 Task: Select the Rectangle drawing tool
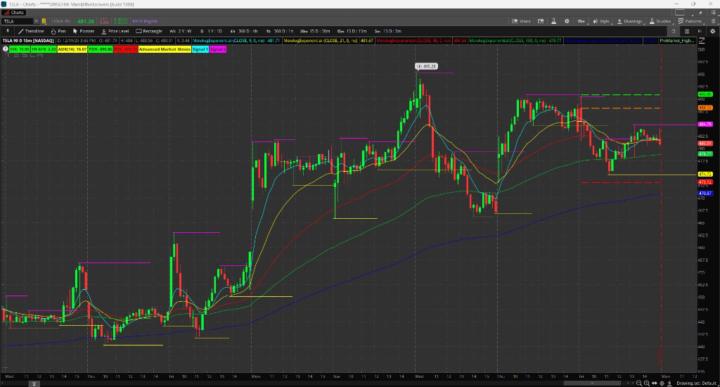tap(149, 31)
